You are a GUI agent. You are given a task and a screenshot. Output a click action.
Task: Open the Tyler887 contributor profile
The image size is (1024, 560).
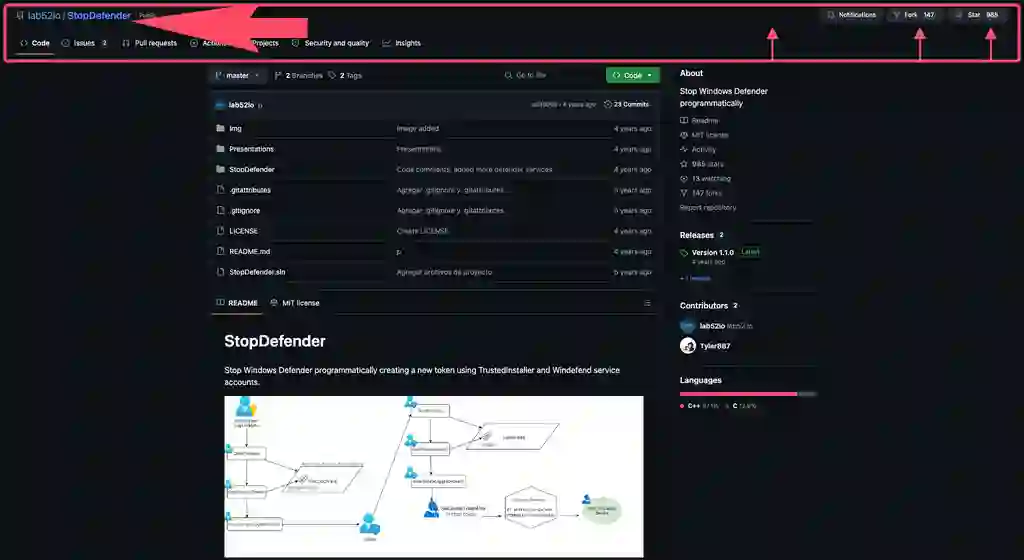point(715,346)
